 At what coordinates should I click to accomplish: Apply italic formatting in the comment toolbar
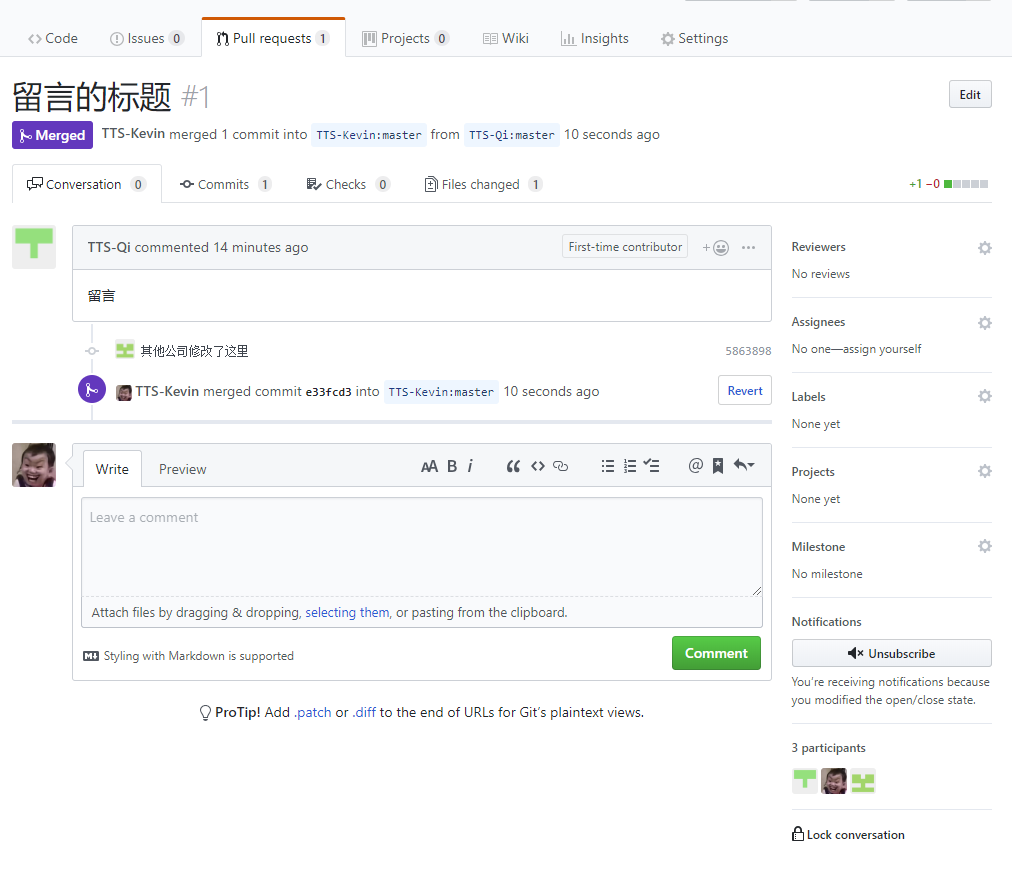[x=471, y=467]
